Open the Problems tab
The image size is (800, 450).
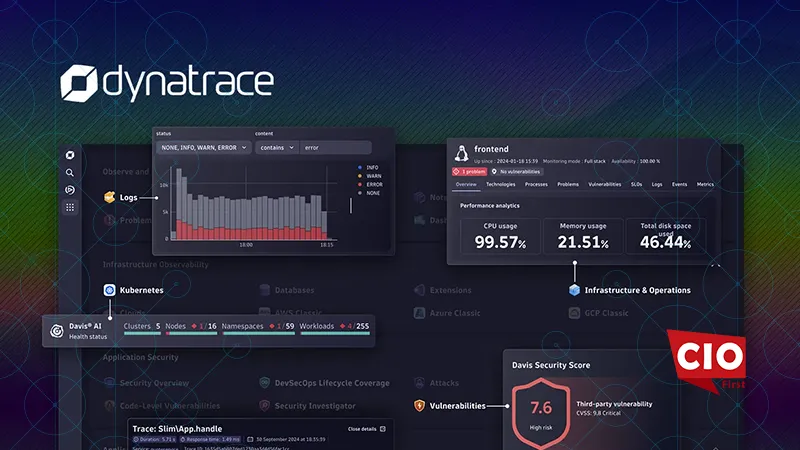[x=568, y=184]
